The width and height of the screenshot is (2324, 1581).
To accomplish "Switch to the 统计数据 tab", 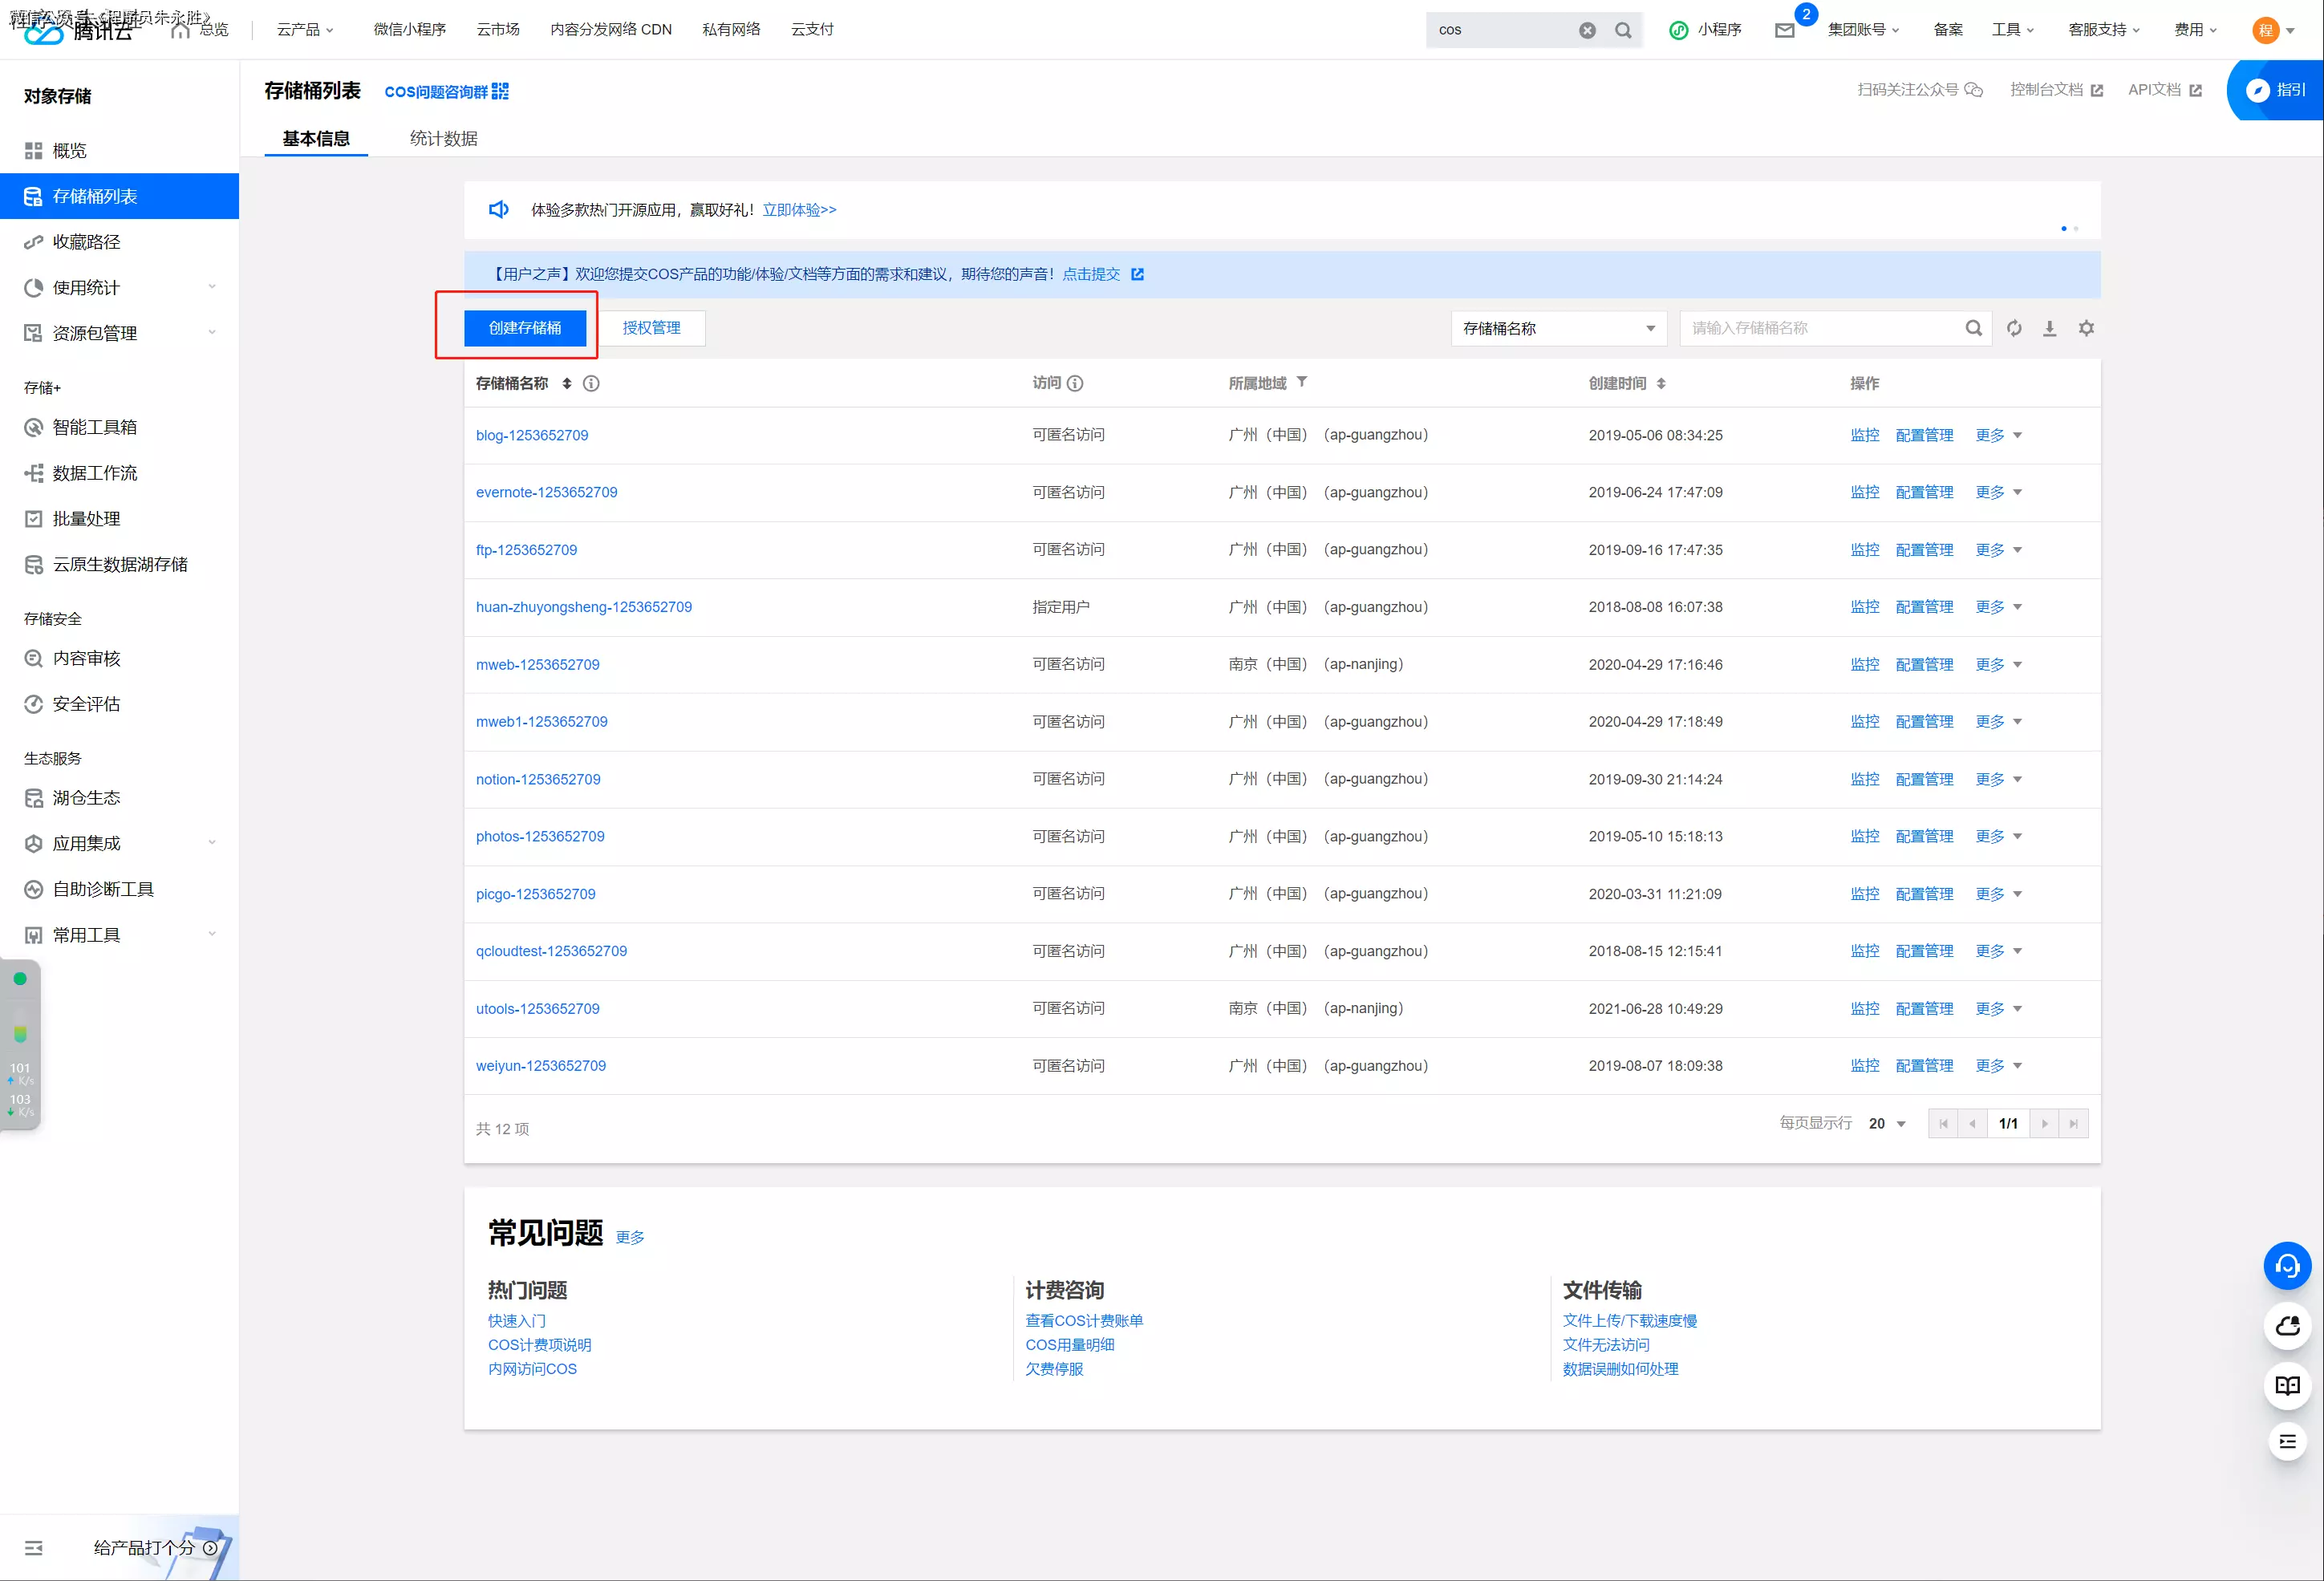I will pyautogui.click(x=443, y=138).
